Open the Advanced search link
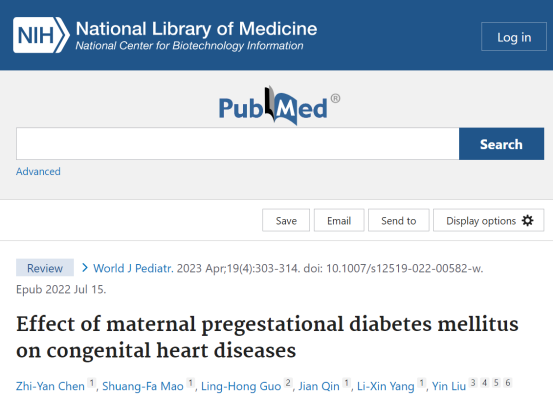This screenshot has width=554, height=399. pyautogui.click(x=38, y=171)
